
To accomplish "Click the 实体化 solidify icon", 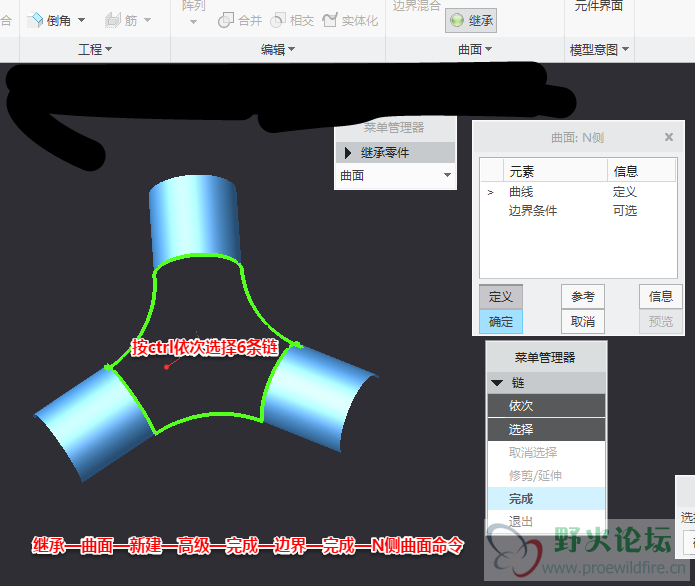I will pos(330,20).
